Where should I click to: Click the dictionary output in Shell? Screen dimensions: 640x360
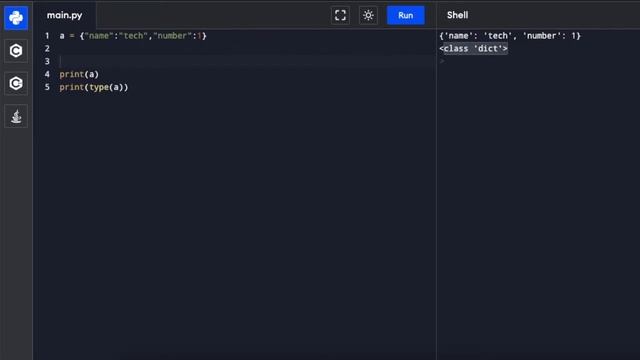(510, 36)
